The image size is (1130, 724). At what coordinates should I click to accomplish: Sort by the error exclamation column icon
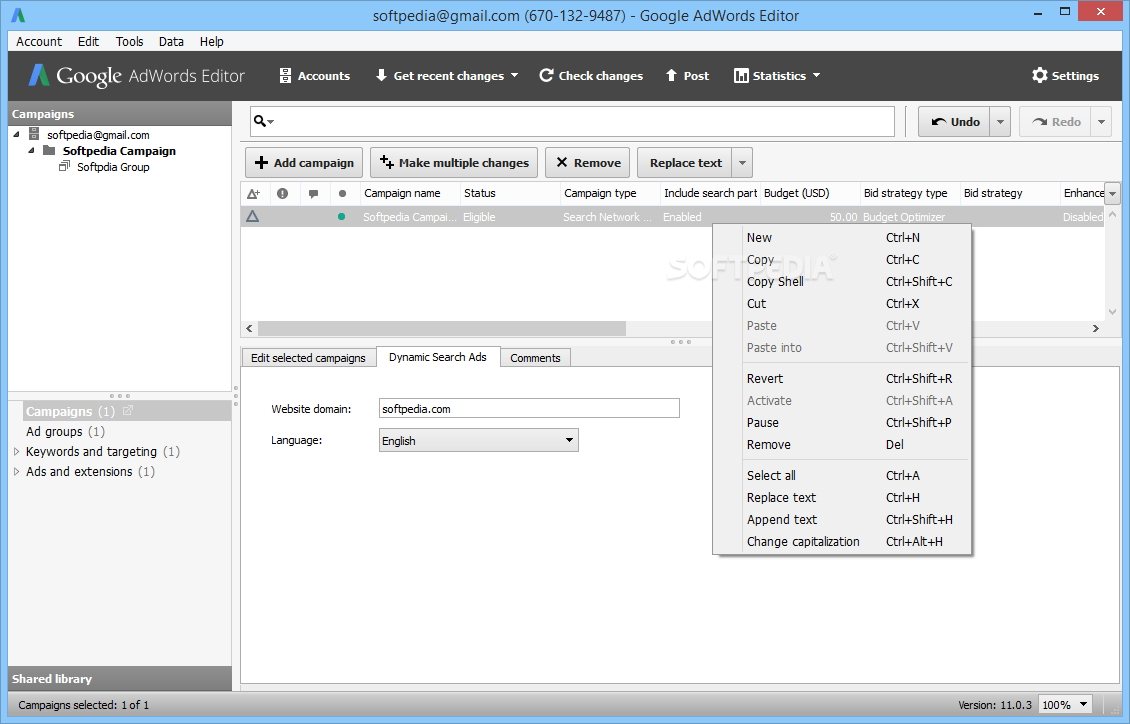pyautogui.click(x=282, y=193)
